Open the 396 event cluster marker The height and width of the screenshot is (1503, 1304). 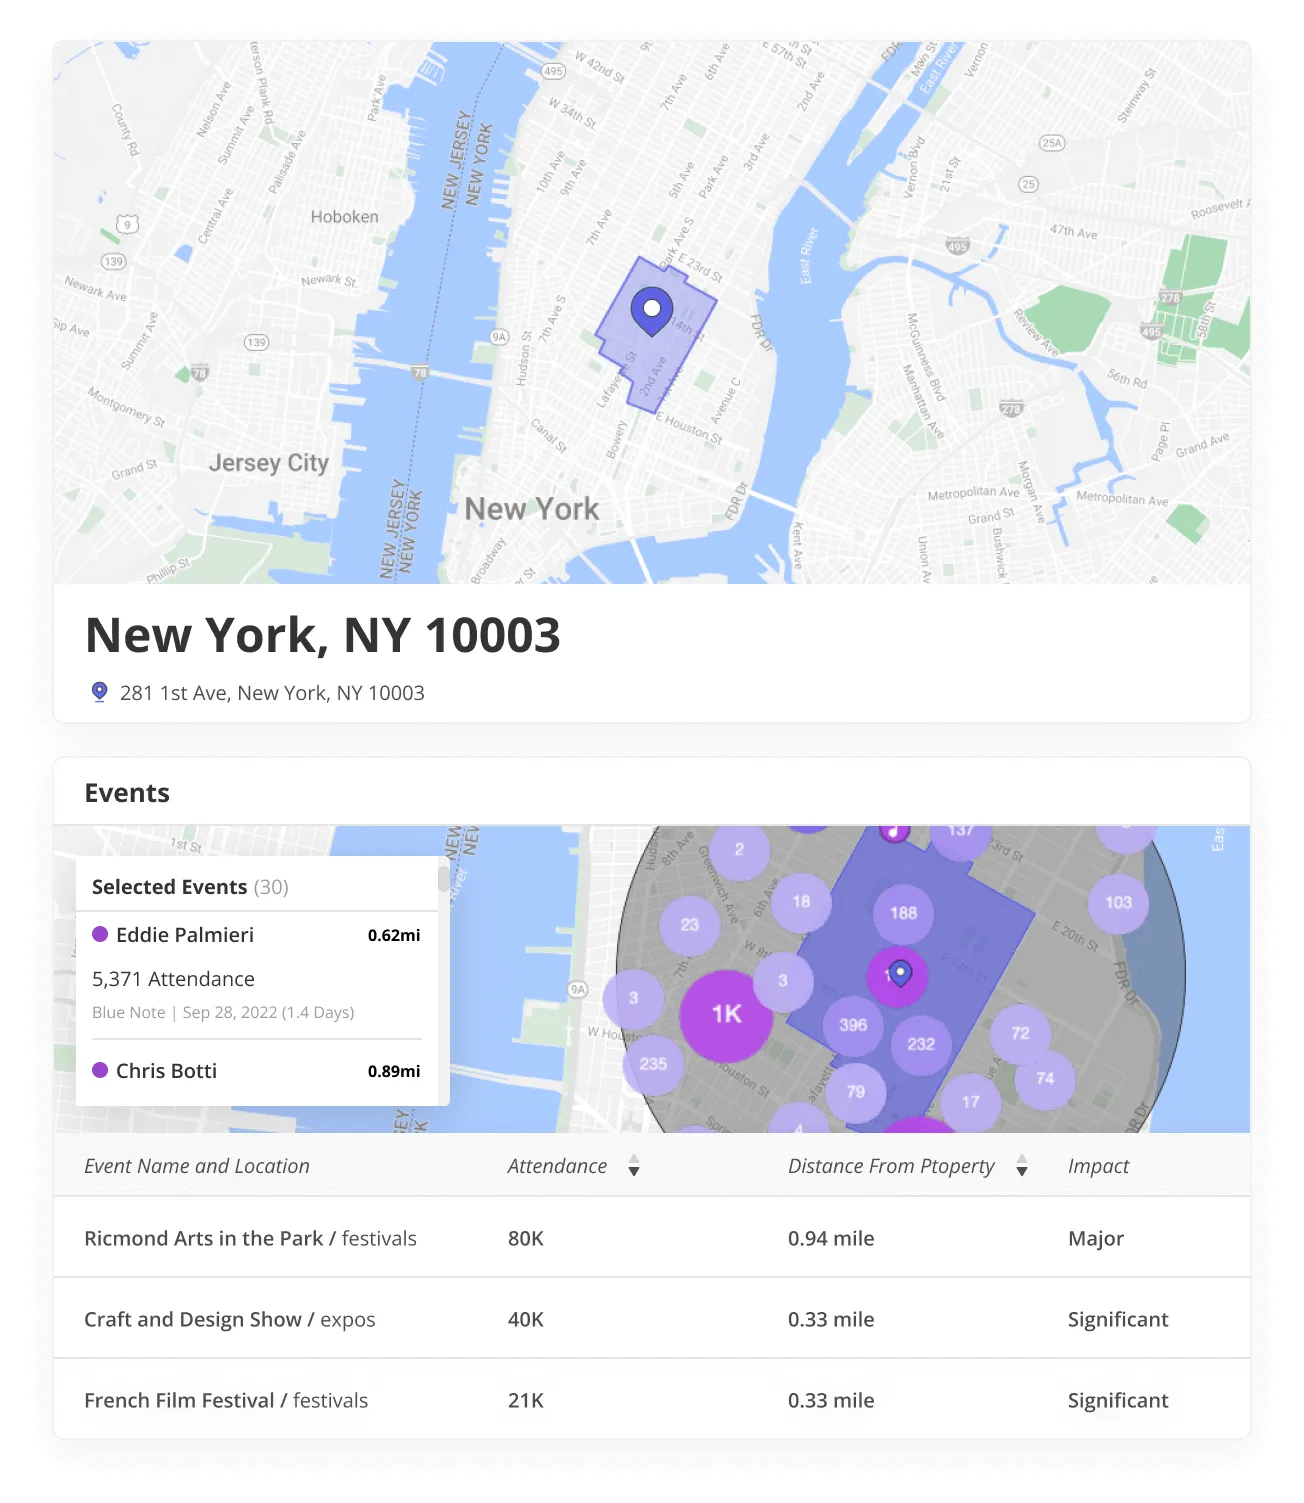coord(856,1024)
